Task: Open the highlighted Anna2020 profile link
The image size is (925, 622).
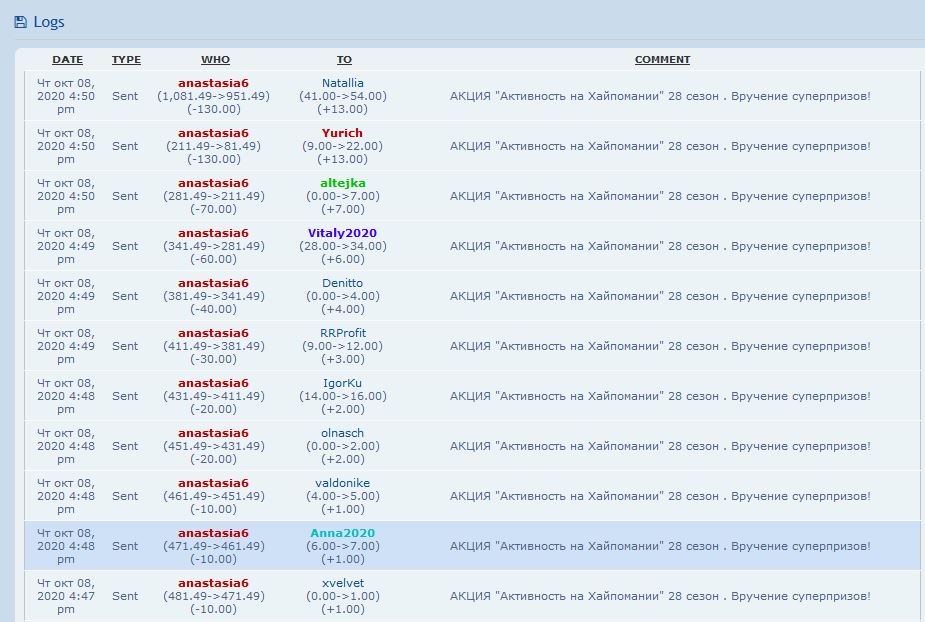Action: [343, 533]
